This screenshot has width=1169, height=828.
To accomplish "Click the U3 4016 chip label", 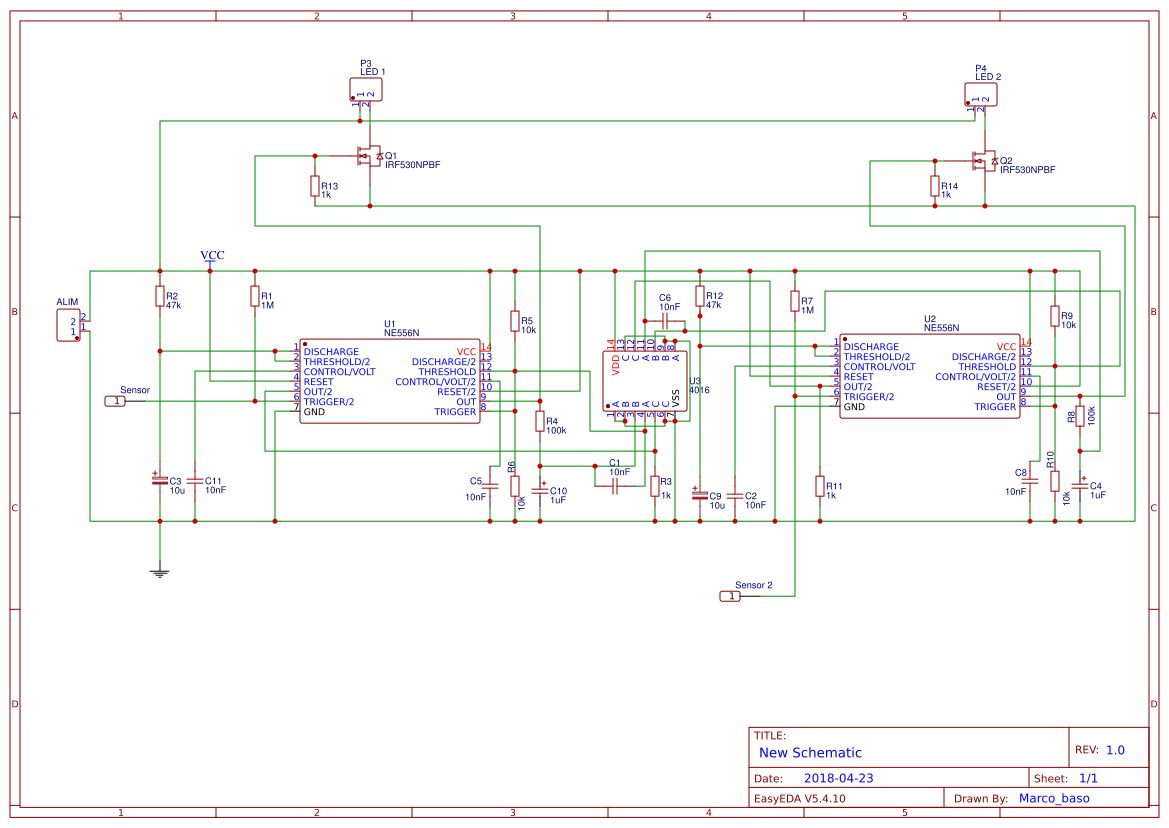I will pos(699,385).
